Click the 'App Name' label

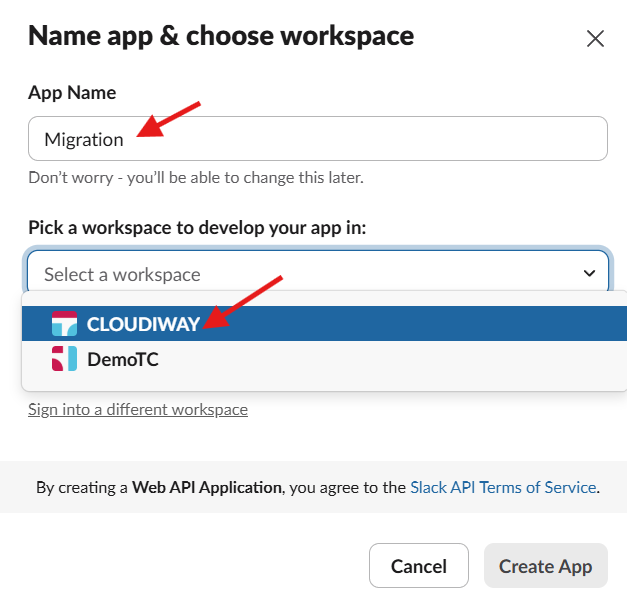click(x=72, y=93)
